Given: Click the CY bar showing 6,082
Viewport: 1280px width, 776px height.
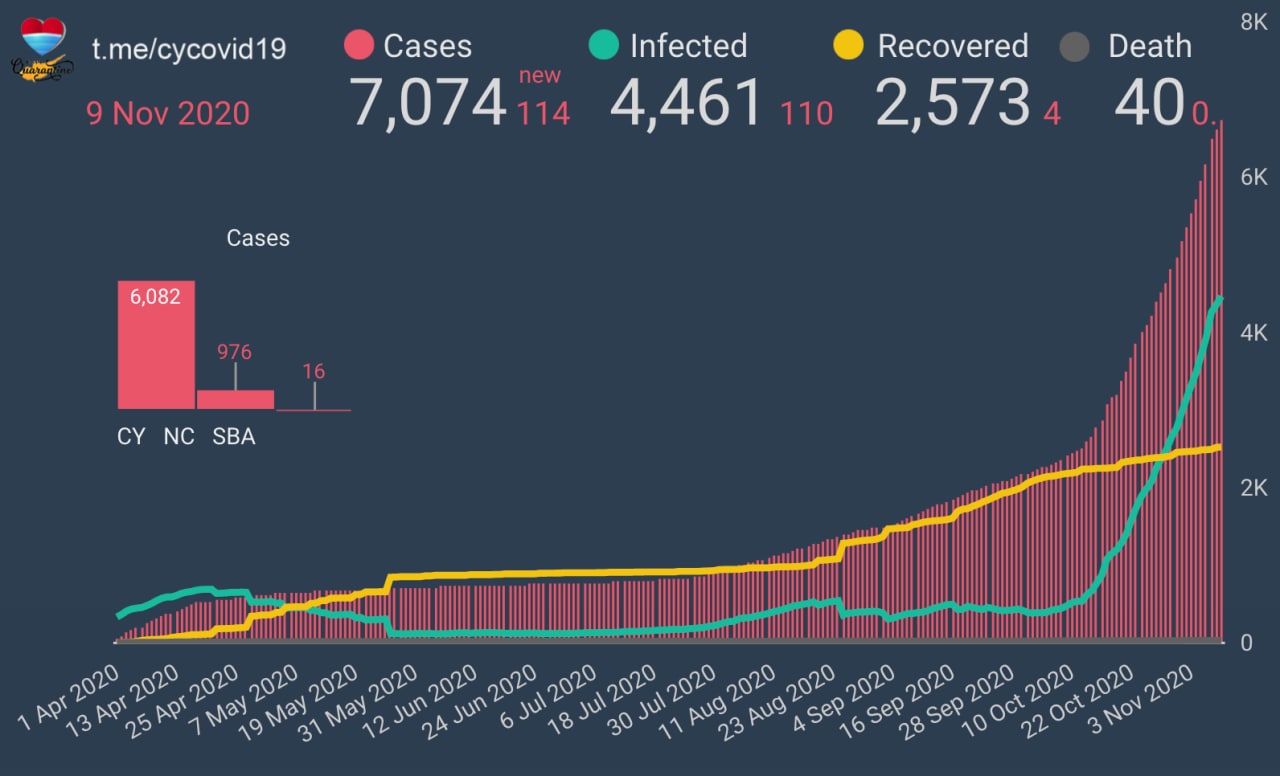Looking at the screenshot, I should [156, 345].
